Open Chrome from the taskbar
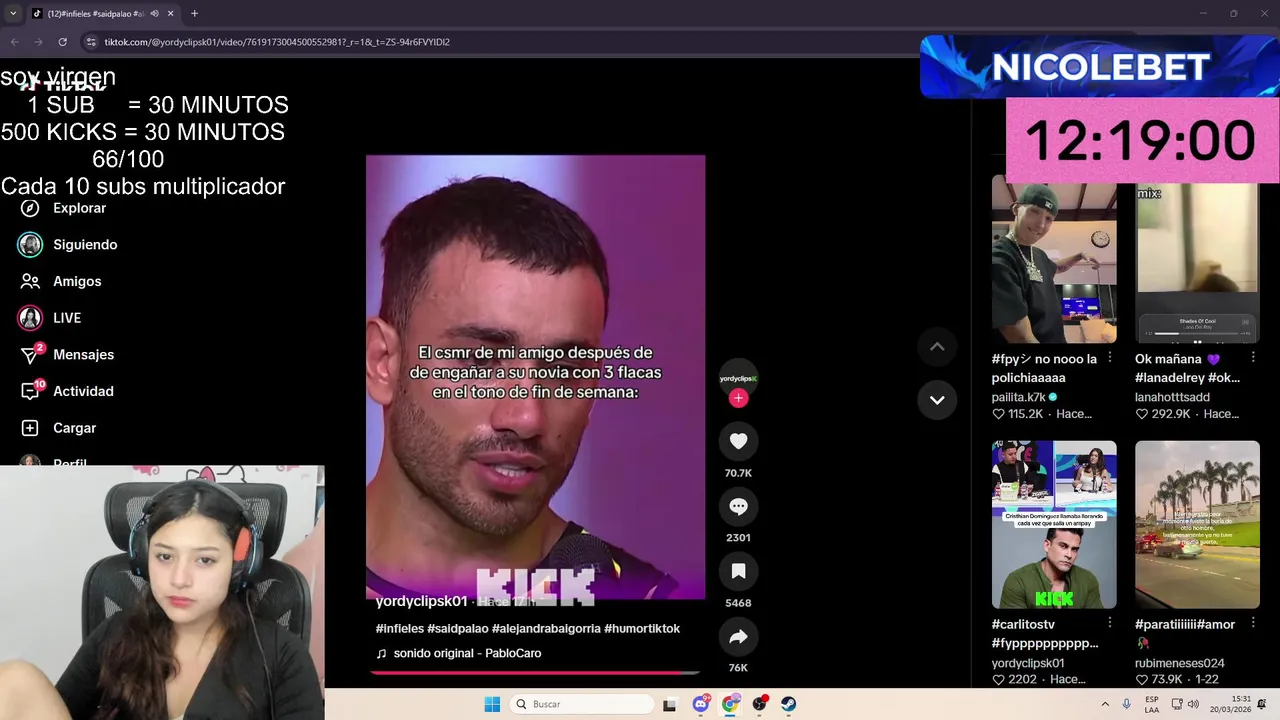This screenshot has height=720, width=1280. point(730,704)
